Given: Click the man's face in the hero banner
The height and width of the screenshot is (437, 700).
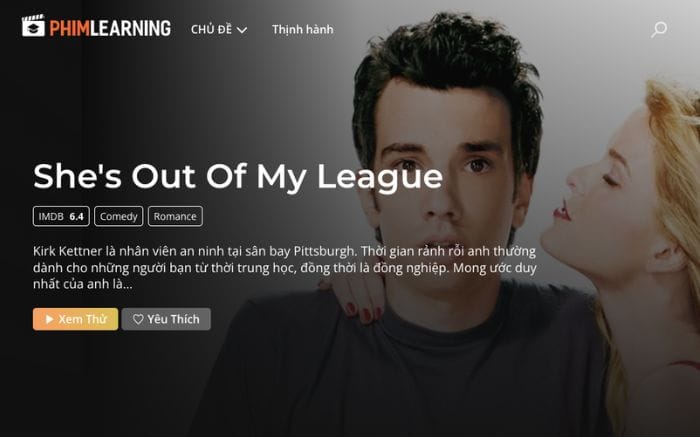Looking at the screenshot, I should 442,179.
